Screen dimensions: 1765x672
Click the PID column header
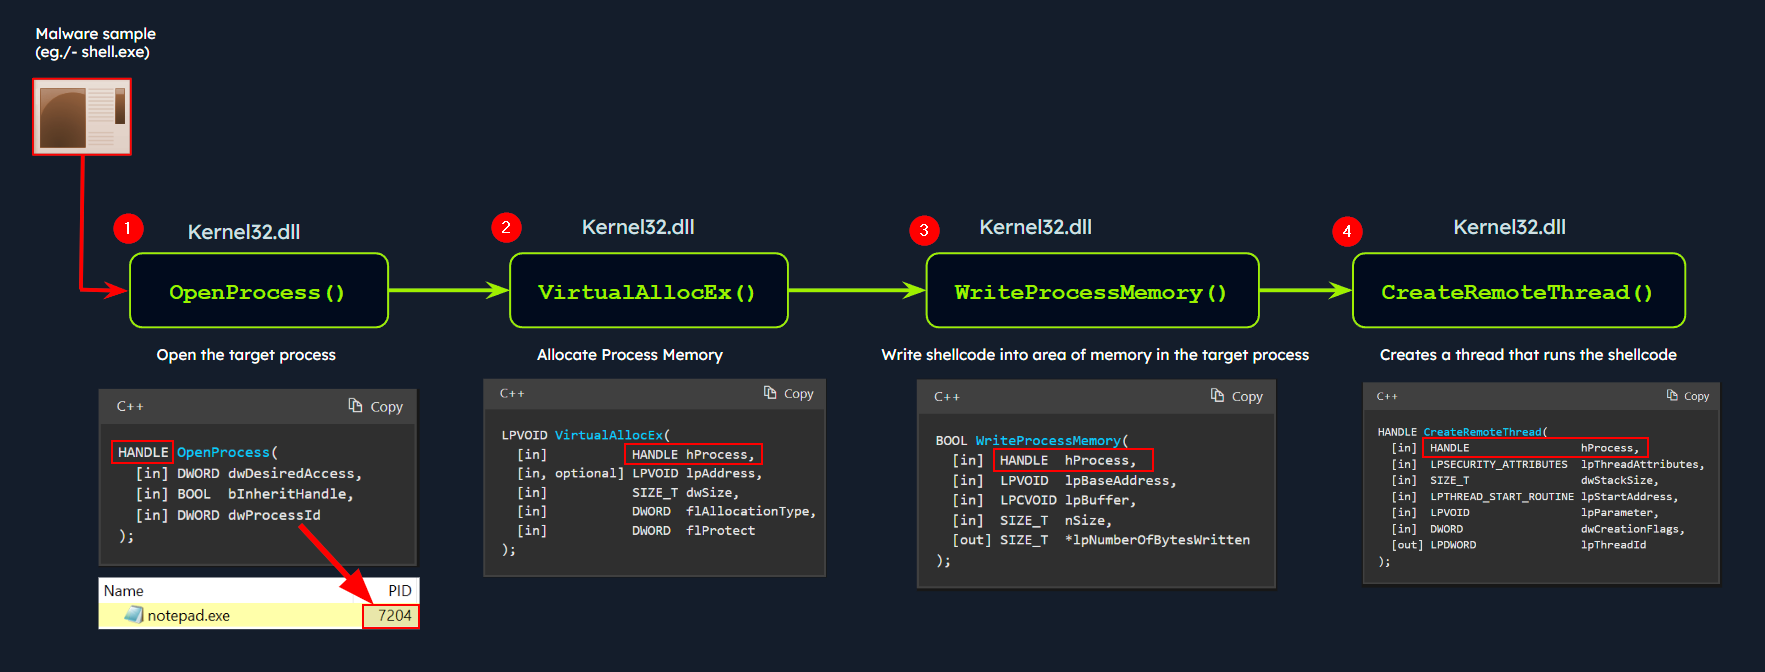click(x=399, y=590)
